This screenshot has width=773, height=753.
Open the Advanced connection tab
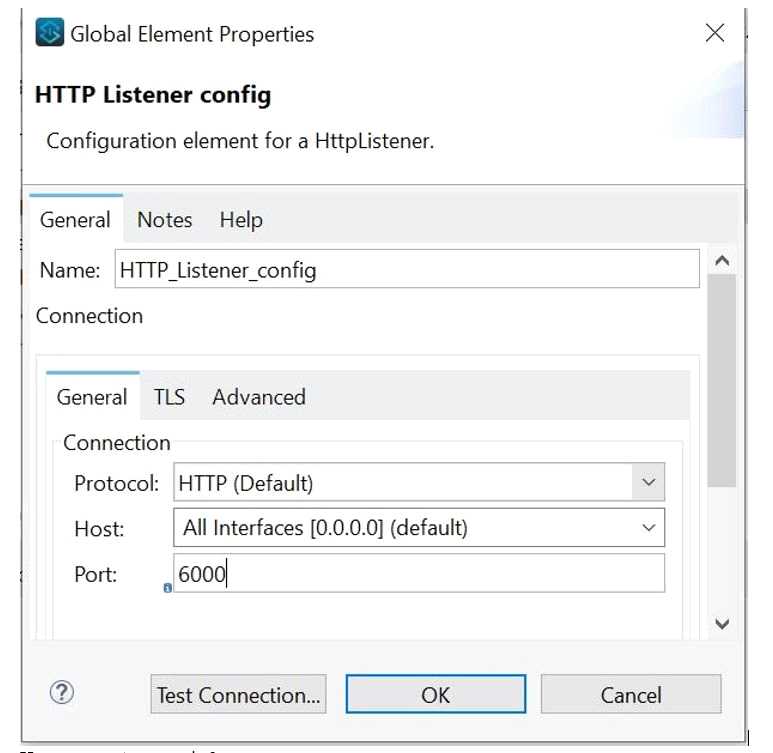(x=259, y=397)
